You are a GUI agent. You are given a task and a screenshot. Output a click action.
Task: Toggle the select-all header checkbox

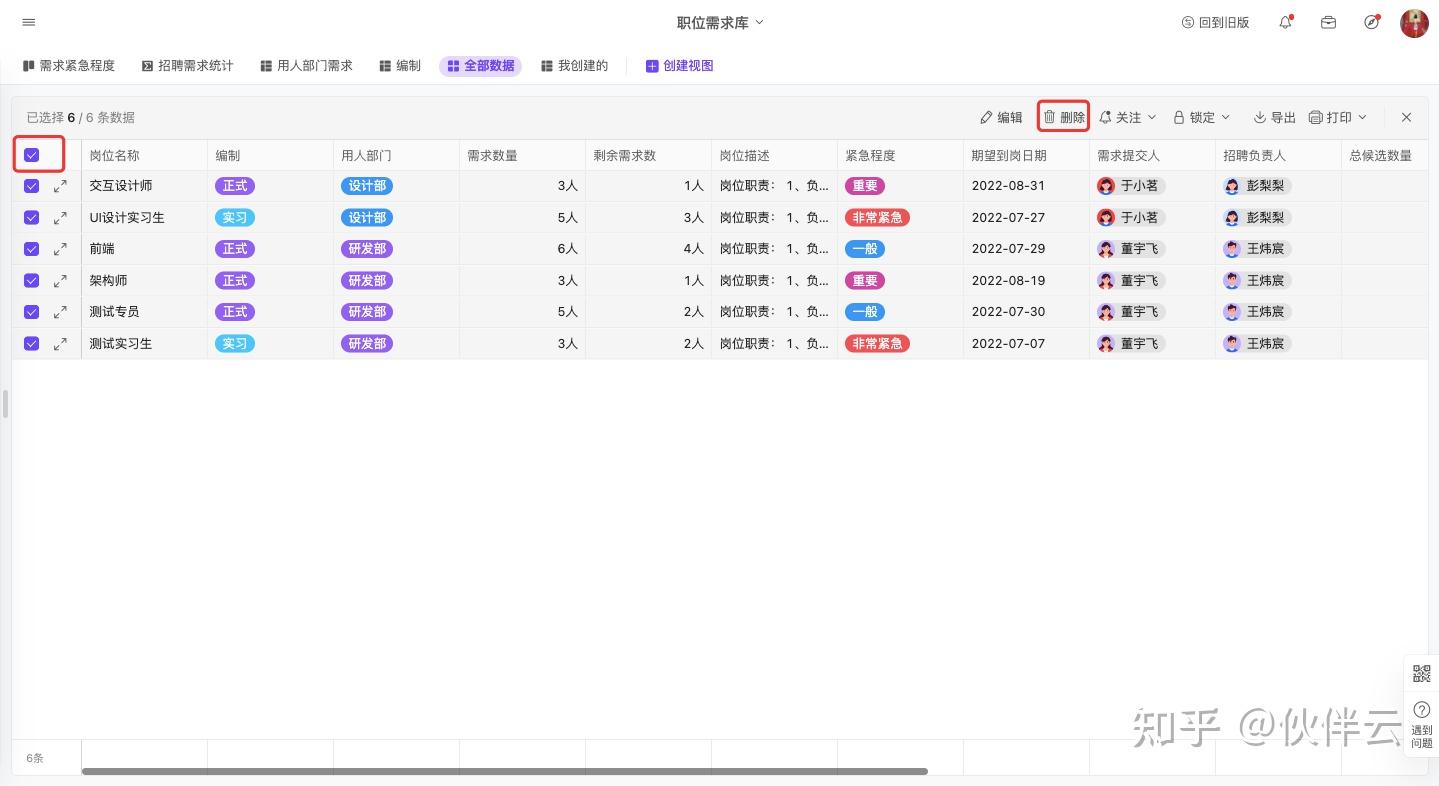pos(32,155)
